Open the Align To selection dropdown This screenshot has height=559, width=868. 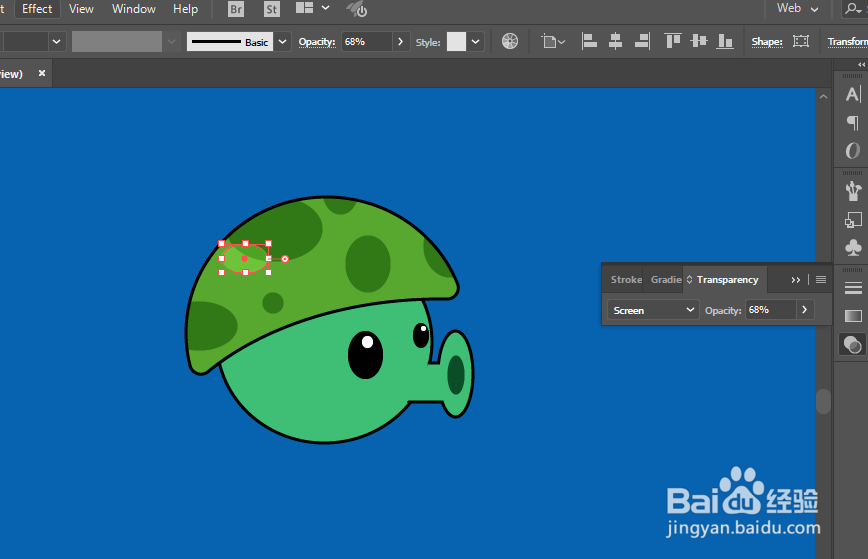[553, 42]
